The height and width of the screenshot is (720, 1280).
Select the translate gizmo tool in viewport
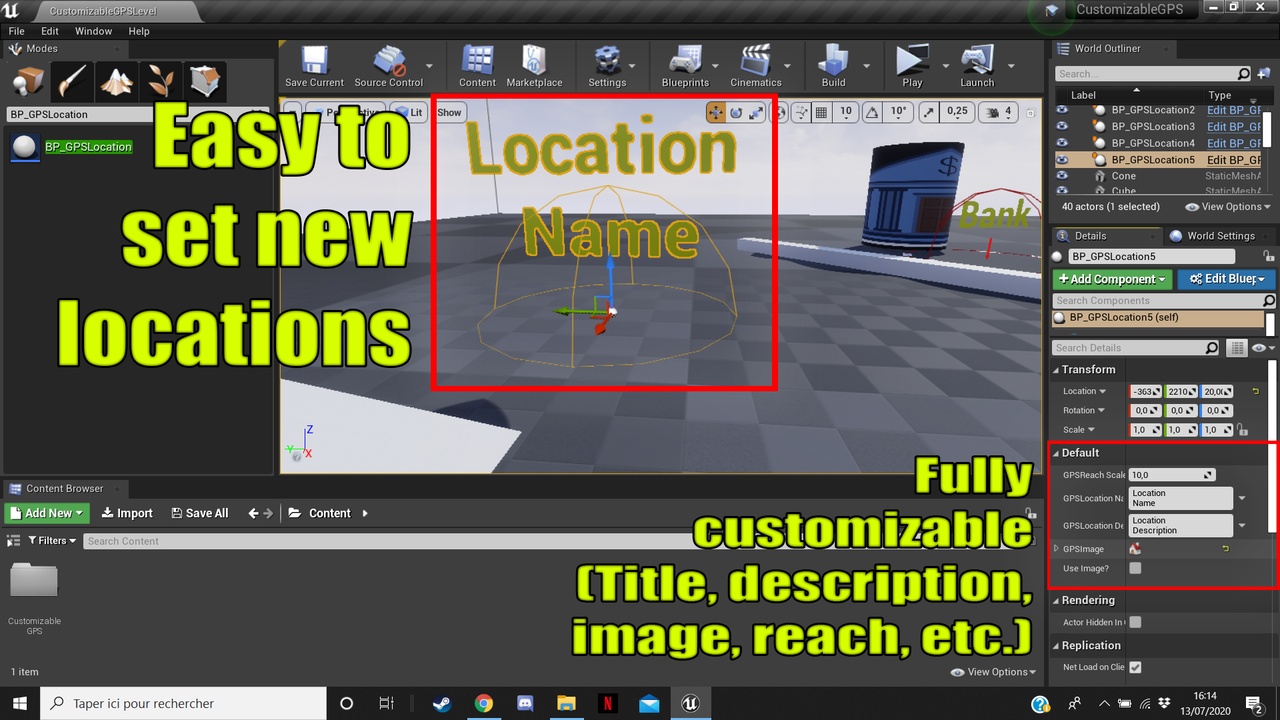click(716, 112)
